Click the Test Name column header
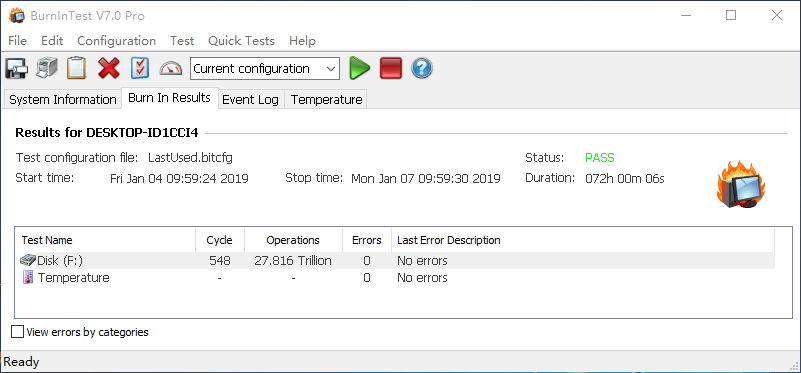The image size is (801, 373). (105, 240)
